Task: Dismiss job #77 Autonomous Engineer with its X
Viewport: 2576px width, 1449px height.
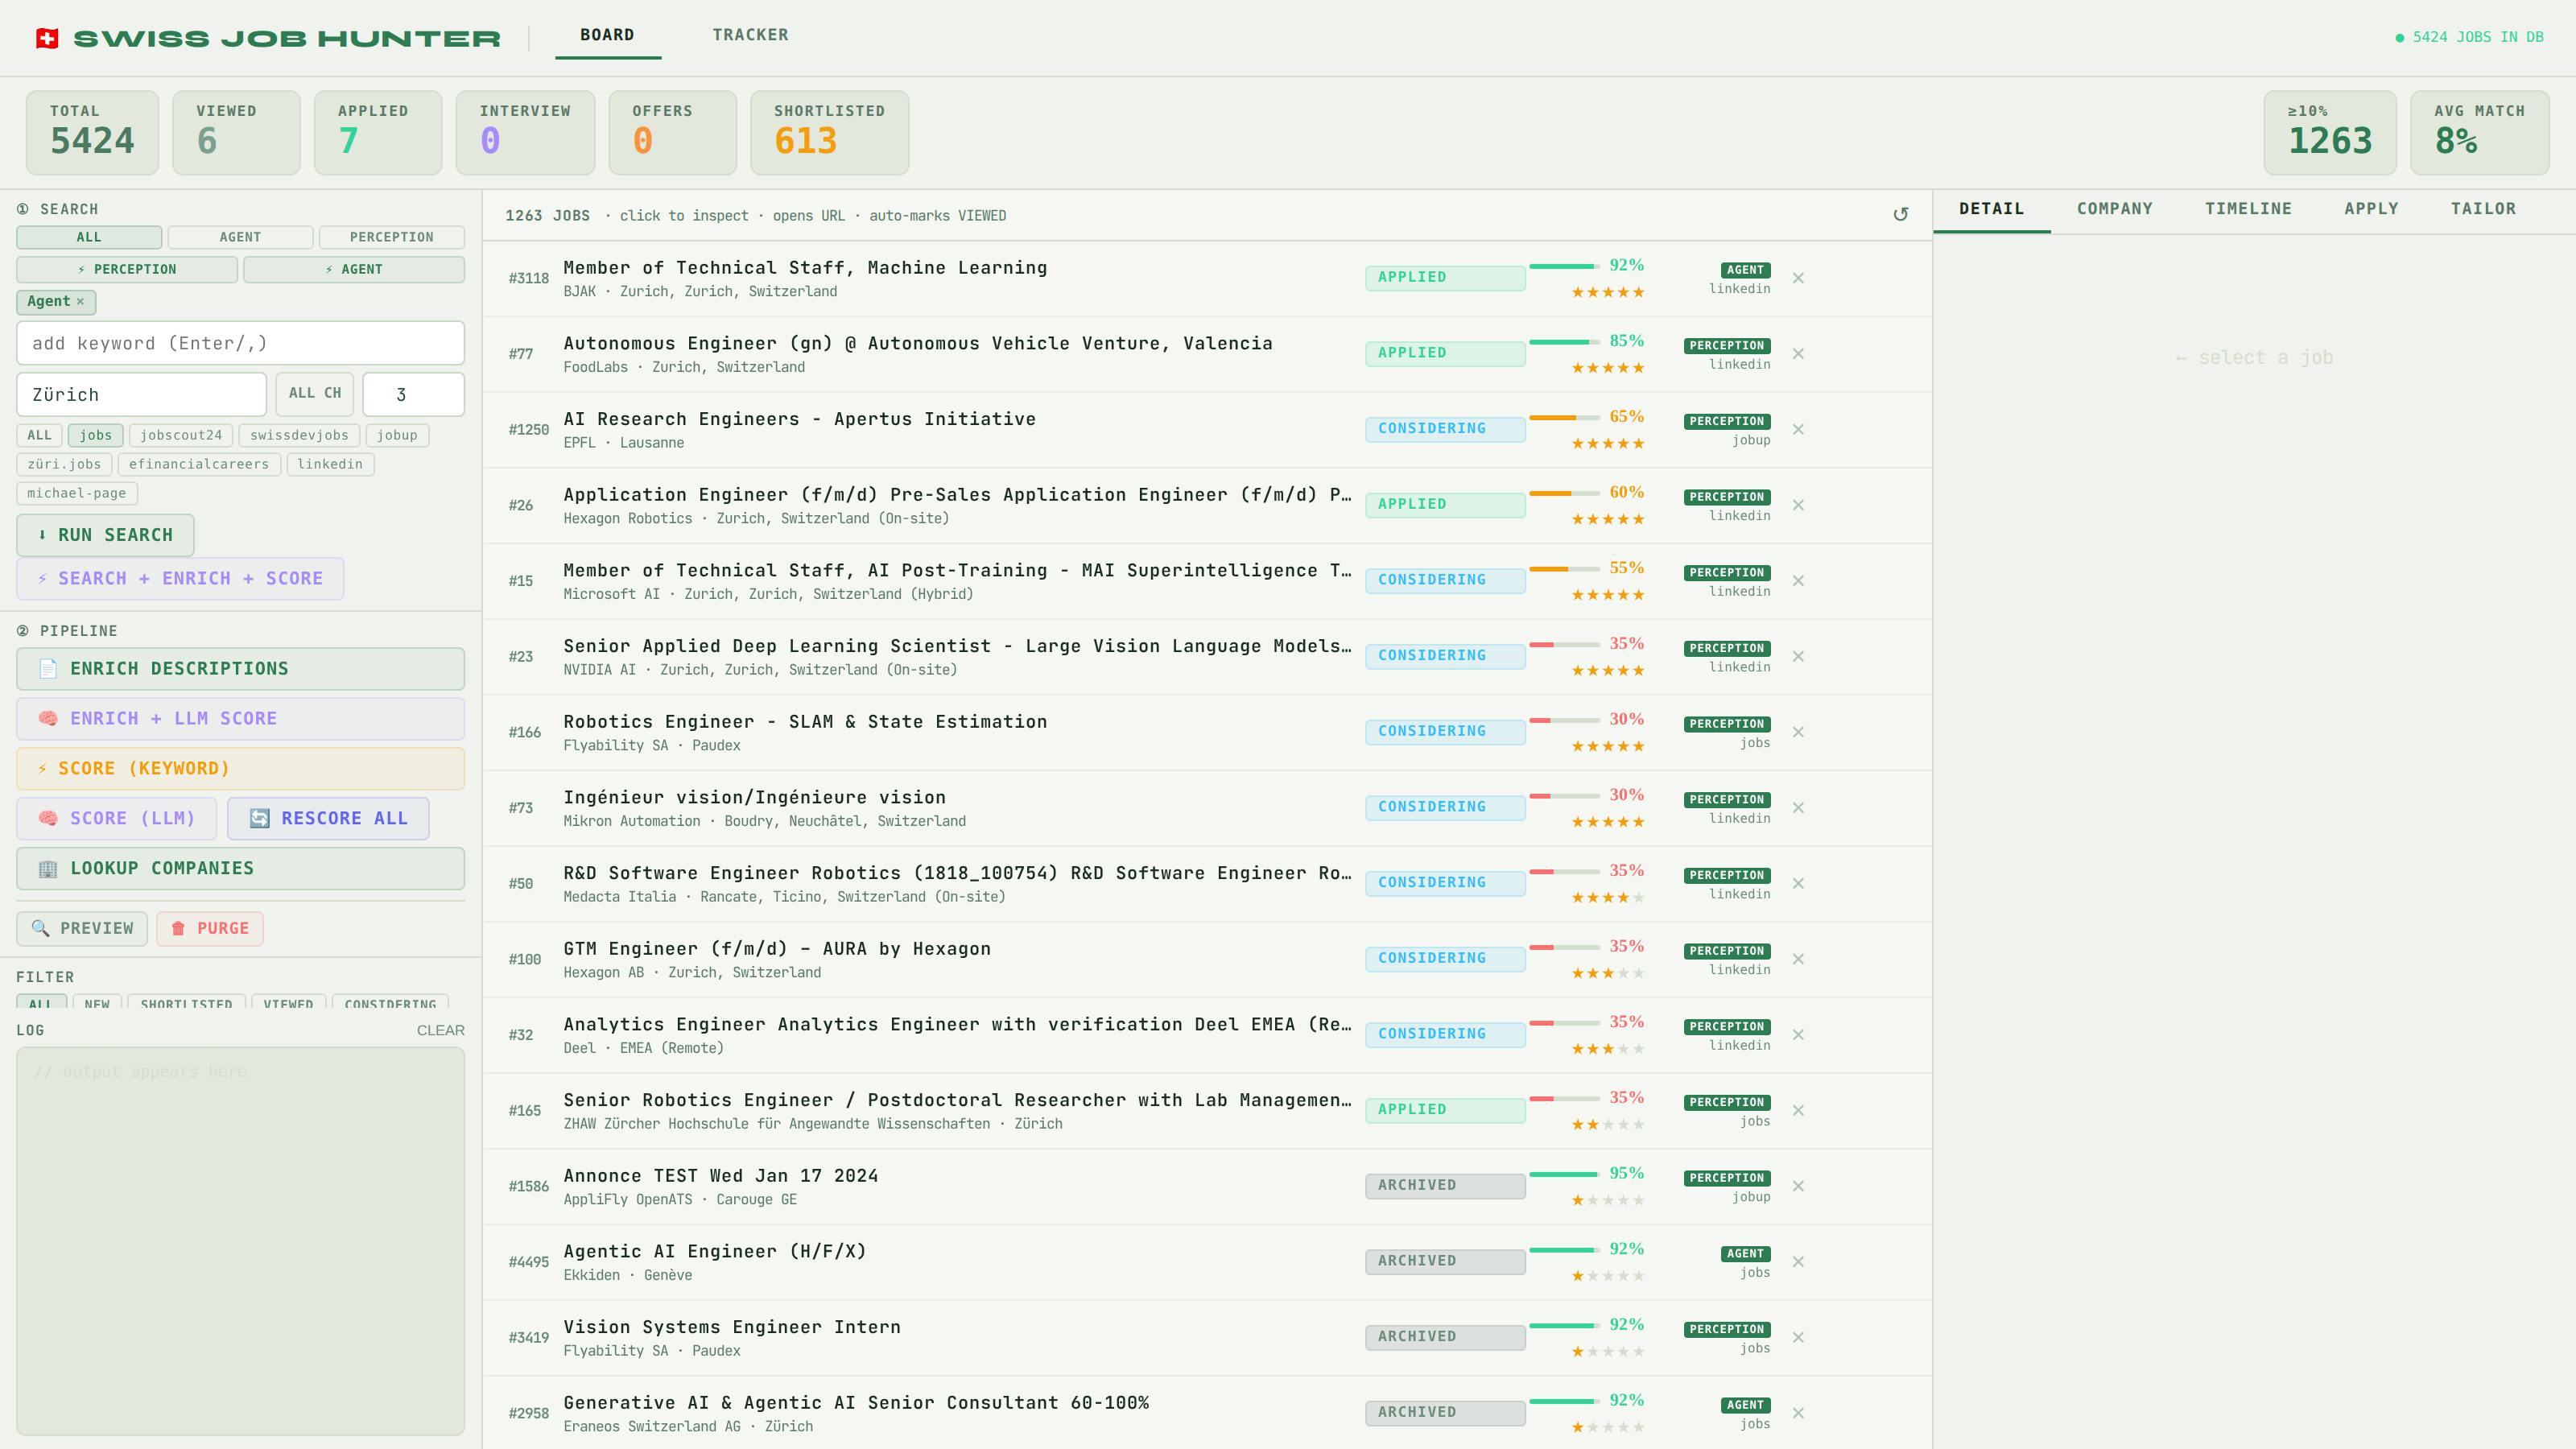Action: pyautogui.click(x=1798, y=354)
